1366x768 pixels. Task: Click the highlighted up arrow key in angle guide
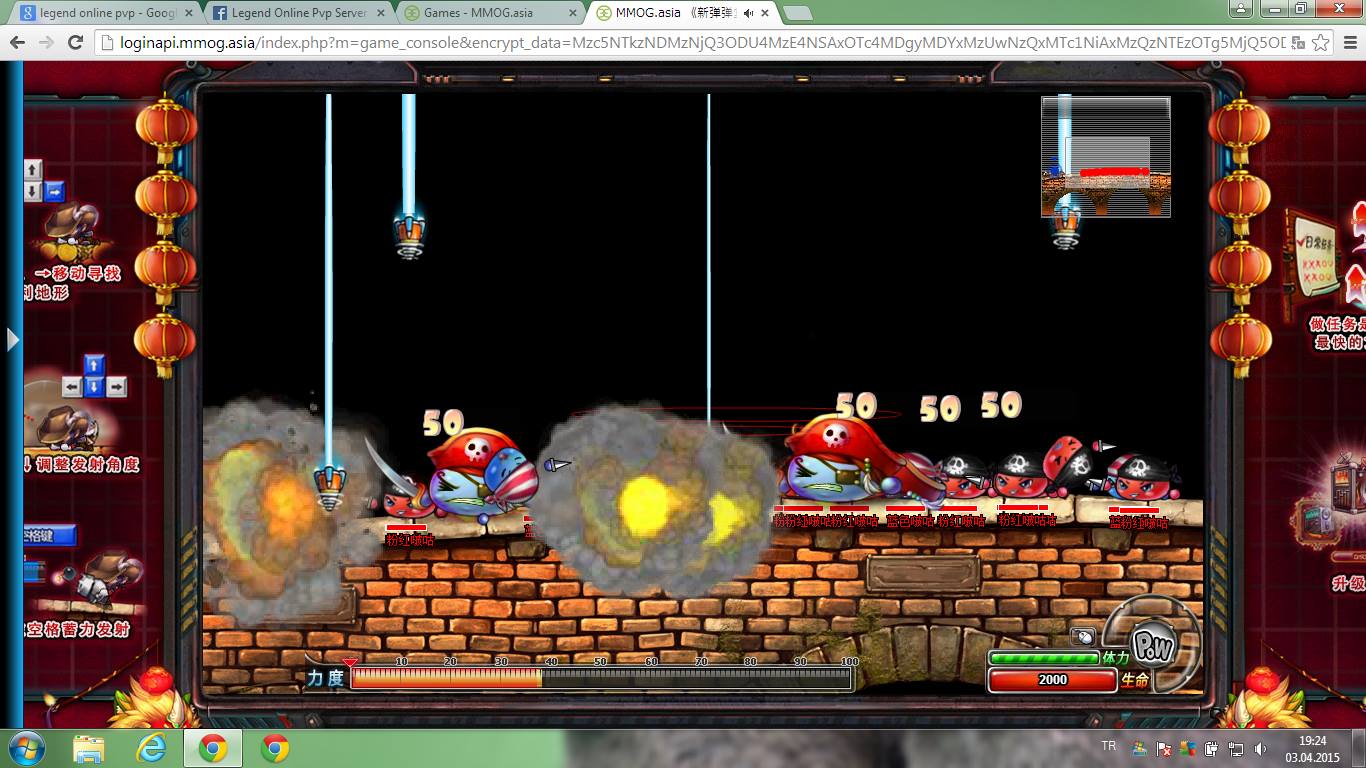(x=94, y=365)
